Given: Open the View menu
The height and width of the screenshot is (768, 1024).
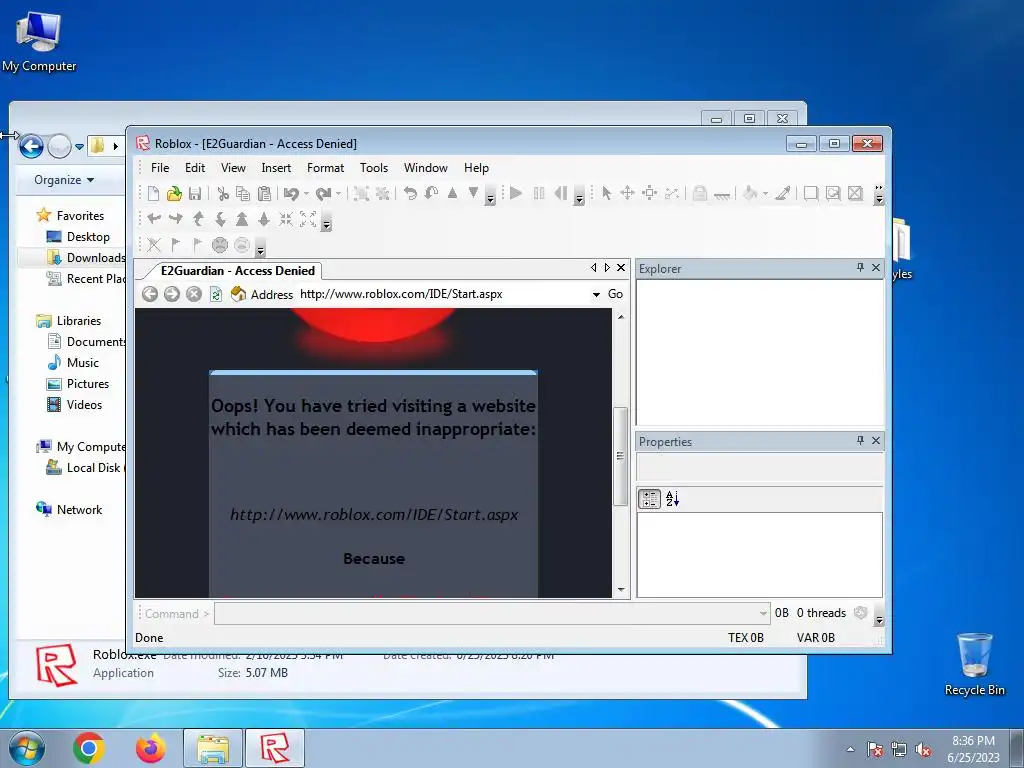Looking at the screenshot, I should (233, 168).
